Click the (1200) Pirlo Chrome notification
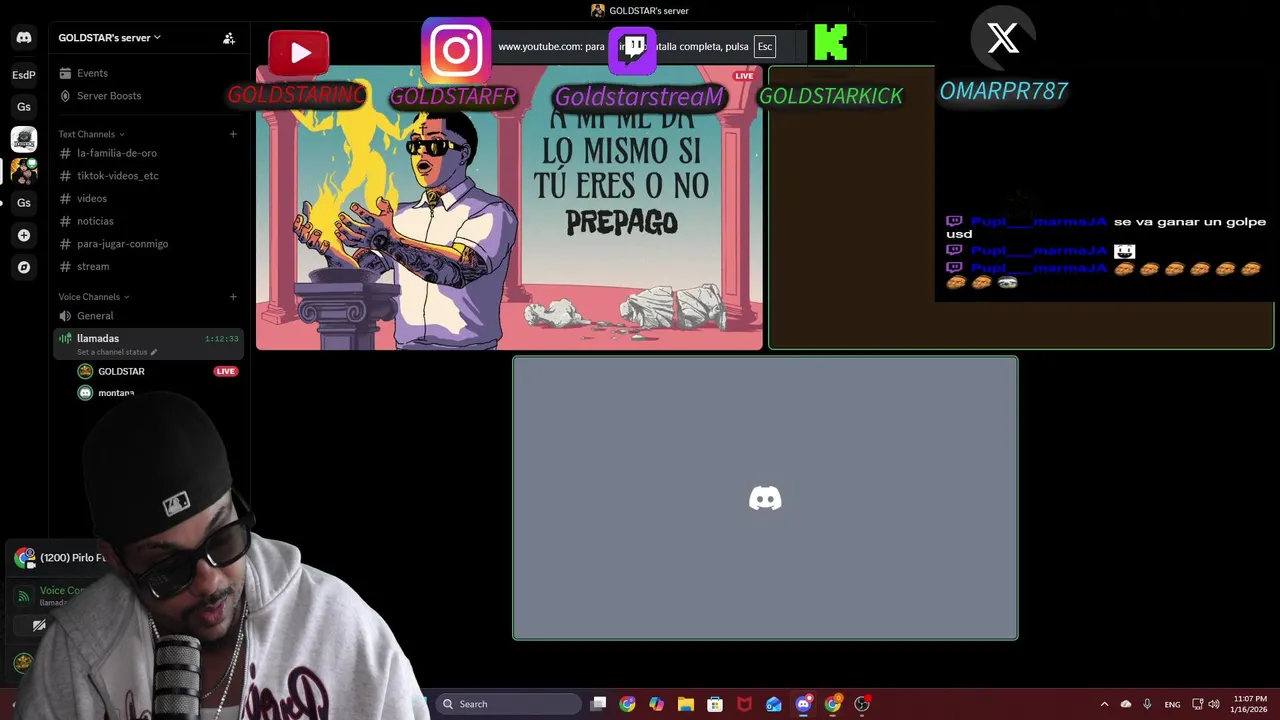 [x=60, y=558]
